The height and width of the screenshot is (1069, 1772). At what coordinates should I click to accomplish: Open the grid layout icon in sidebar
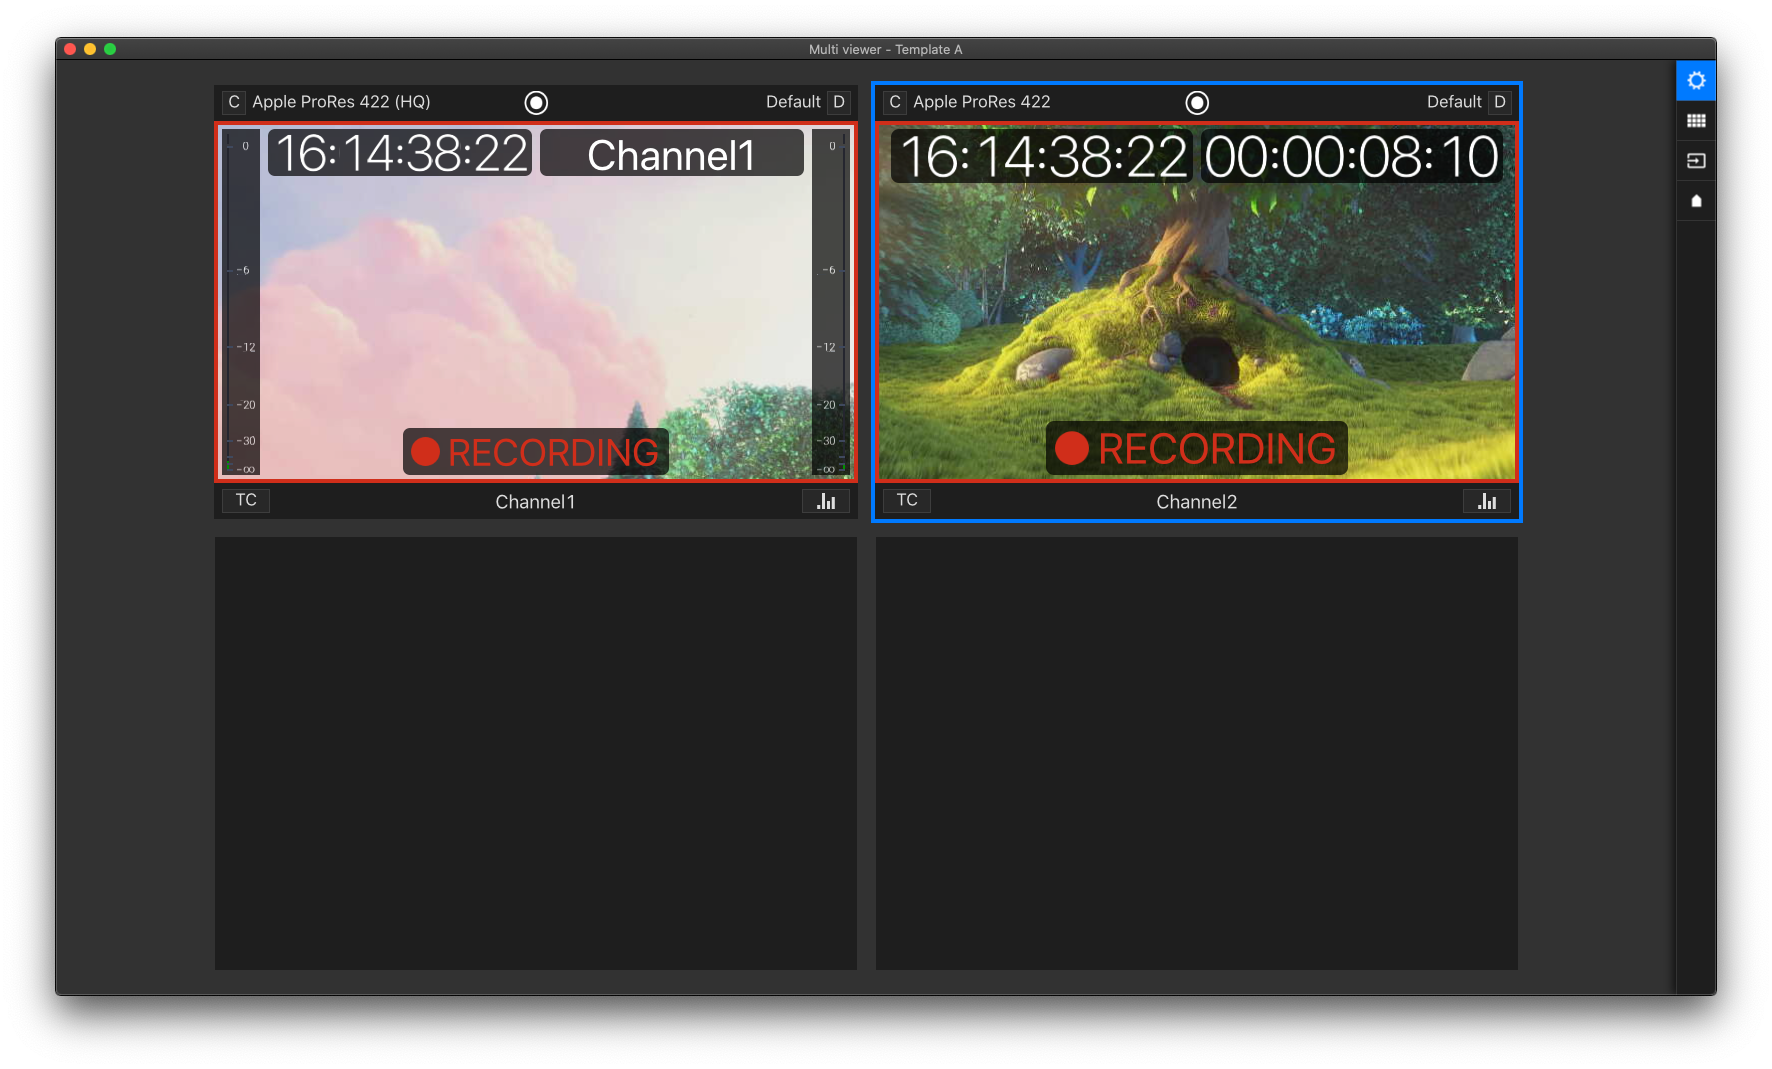point(1696,121)
